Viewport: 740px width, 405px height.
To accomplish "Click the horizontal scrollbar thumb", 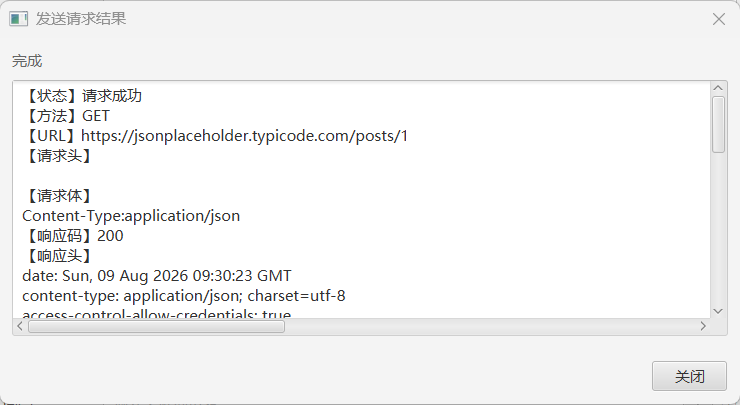I will tap(156, 326).
